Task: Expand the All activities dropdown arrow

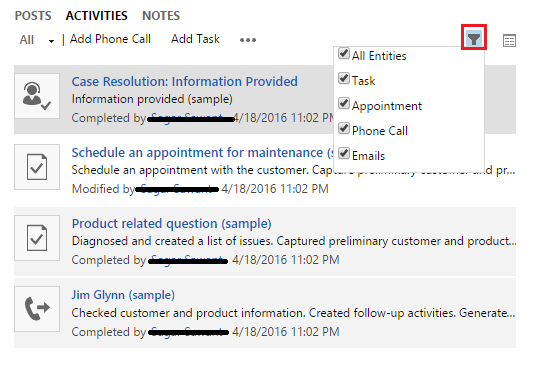Action: coord(51,41)
